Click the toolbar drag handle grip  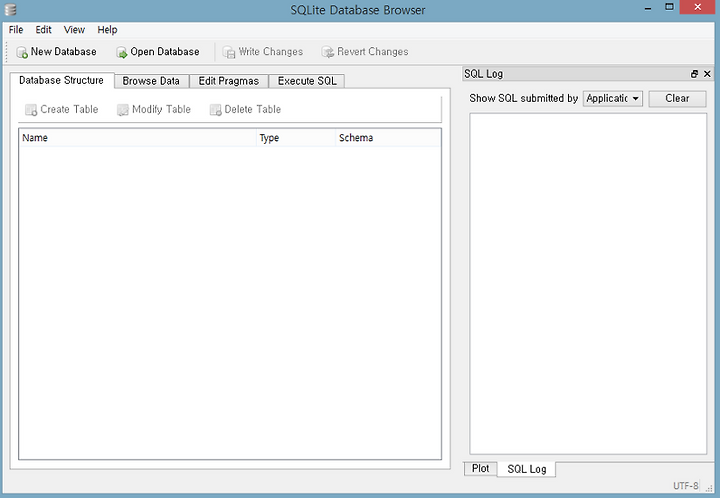point(6,52)
